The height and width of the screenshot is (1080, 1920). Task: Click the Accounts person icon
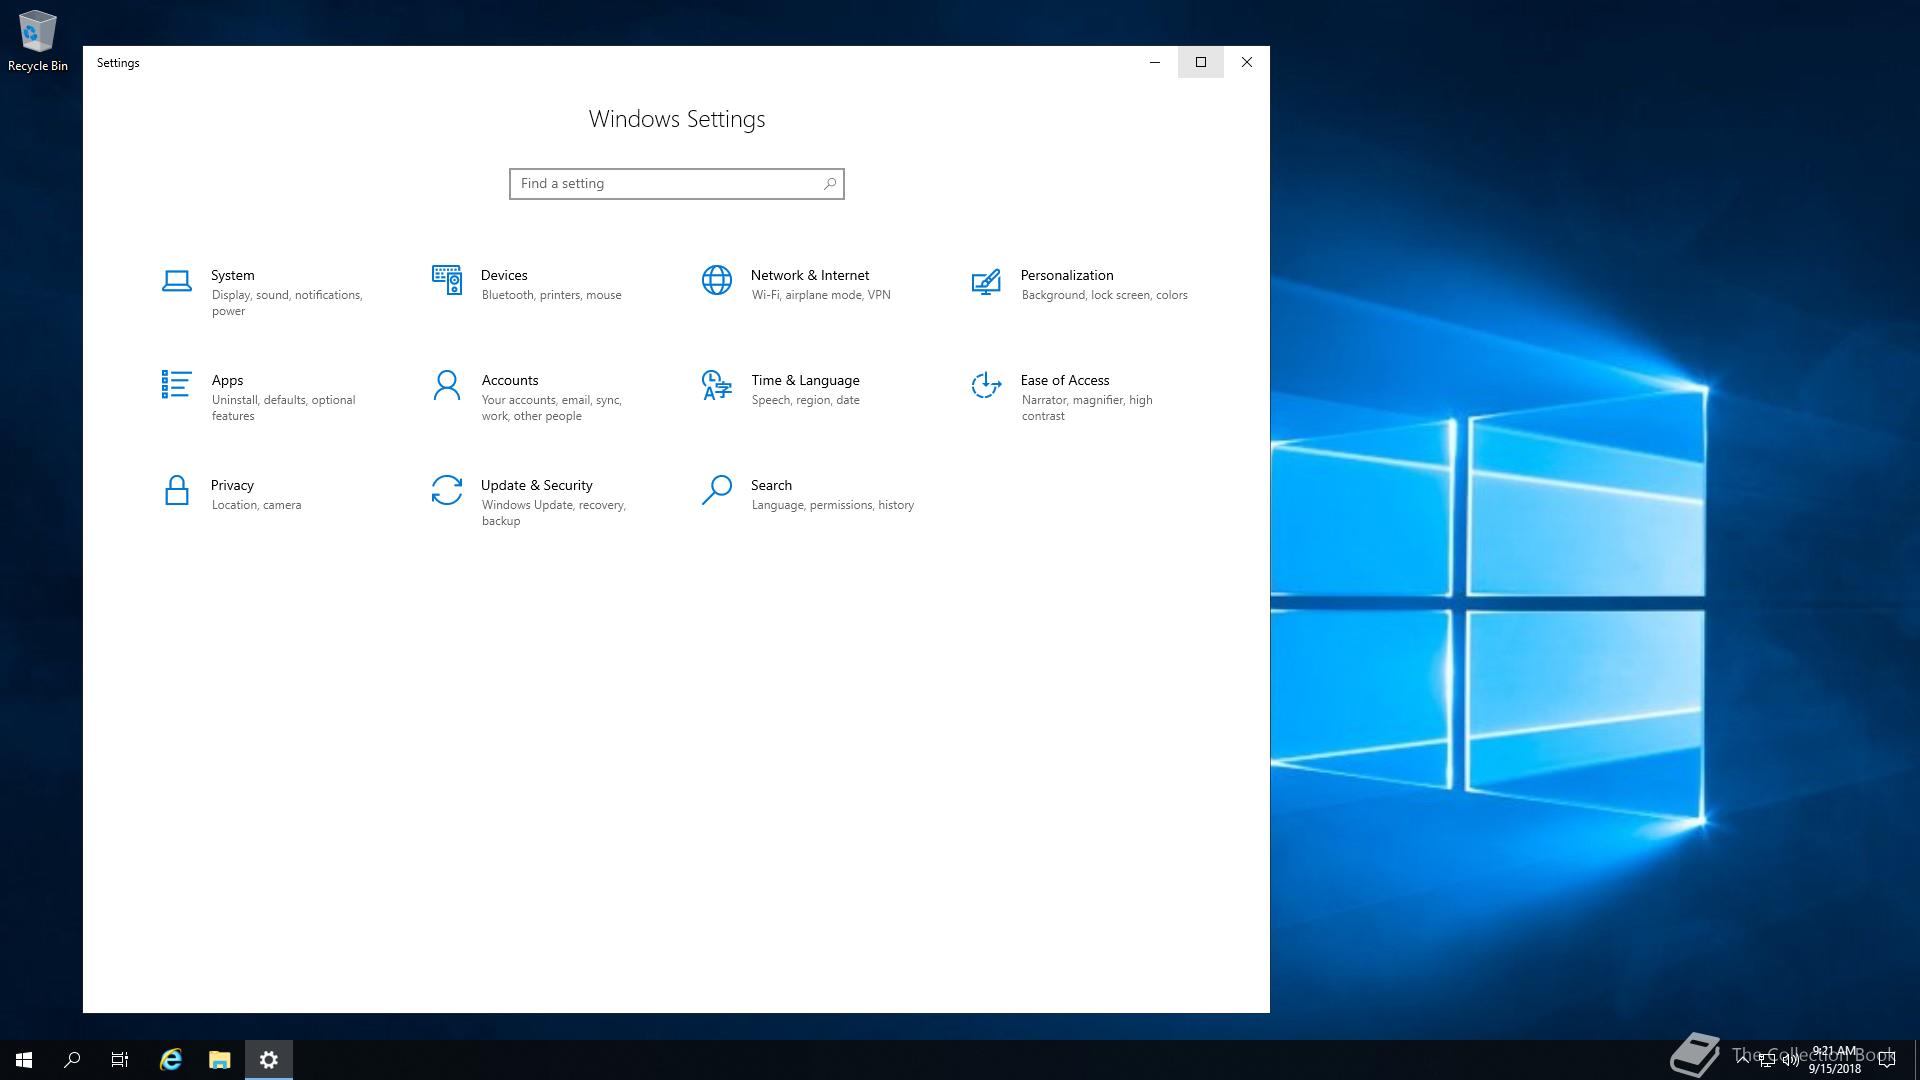pyautogui.click(x=447, y=385)
